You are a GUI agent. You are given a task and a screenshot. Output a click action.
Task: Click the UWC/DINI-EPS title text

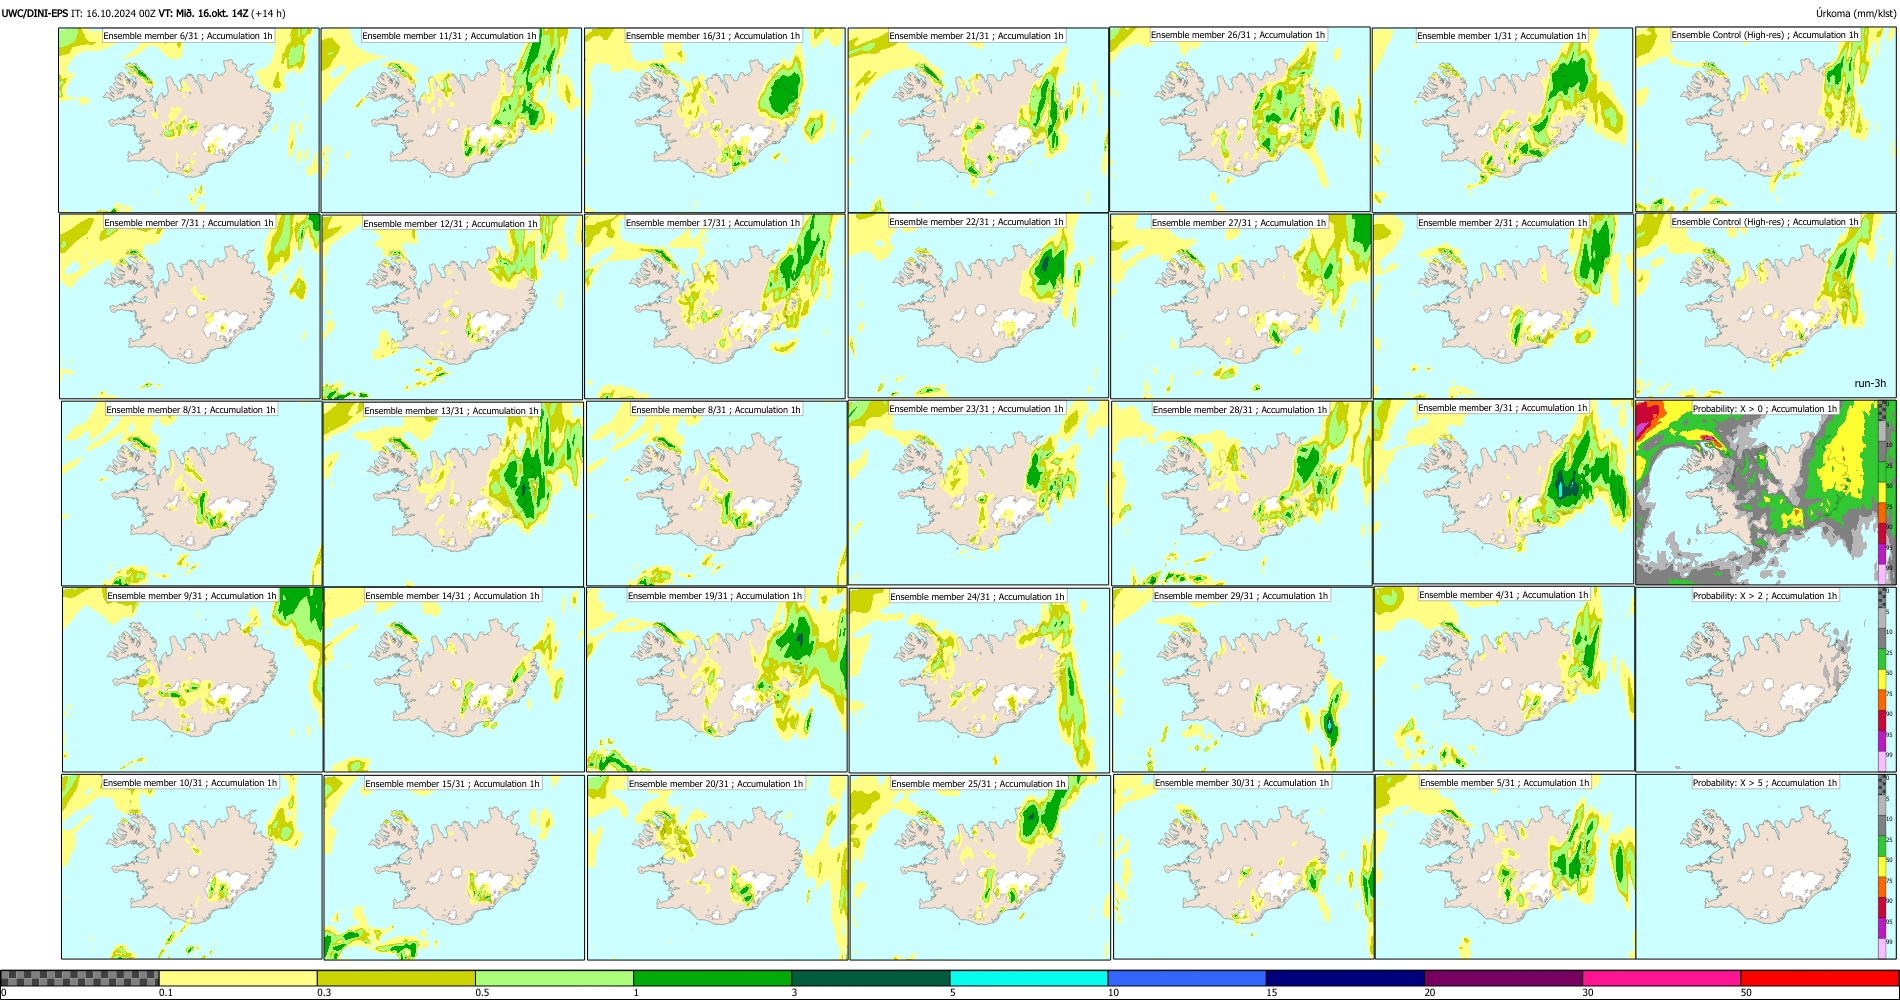pyautogui.click(x=35, y=13)
